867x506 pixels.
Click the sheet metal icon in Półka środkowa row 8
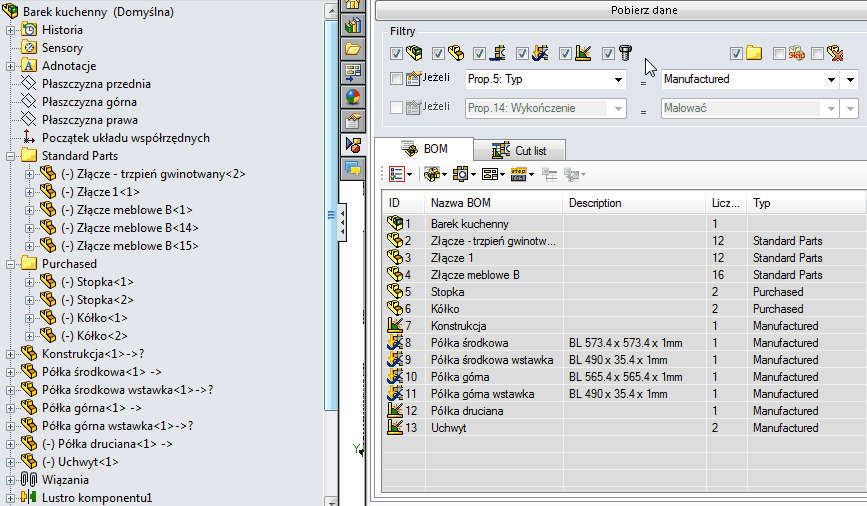pos(395,342)
